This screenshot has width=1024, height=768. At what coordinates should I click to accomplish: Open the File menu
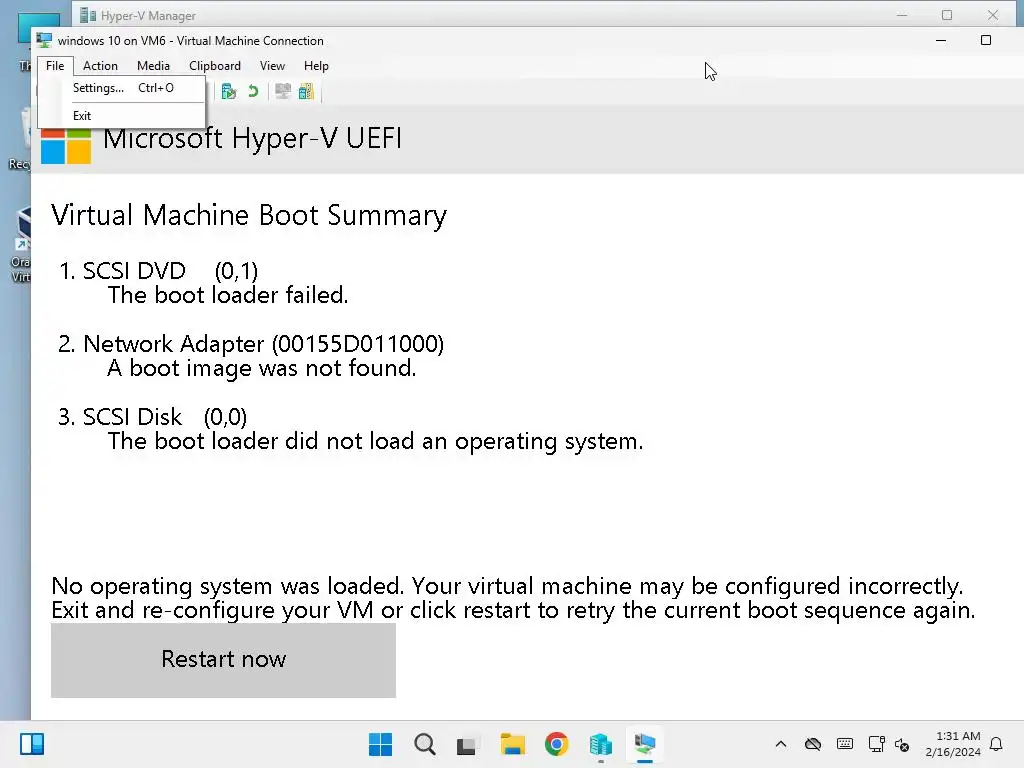point(55,66)
